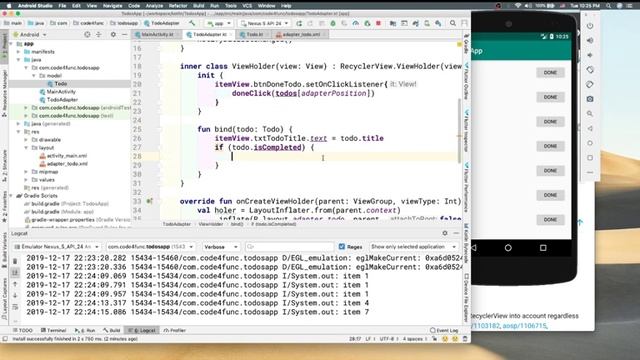Screen dimensions: 640x360
Task: Select activity_main.xml in layout folder
Action: (x=67, y=156)
